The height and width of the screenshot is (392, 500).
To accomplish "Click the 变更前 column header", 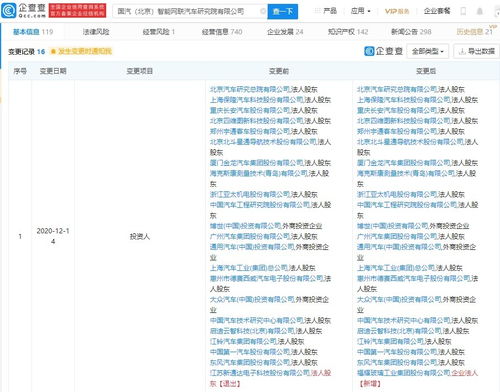I will click(279, 71).
